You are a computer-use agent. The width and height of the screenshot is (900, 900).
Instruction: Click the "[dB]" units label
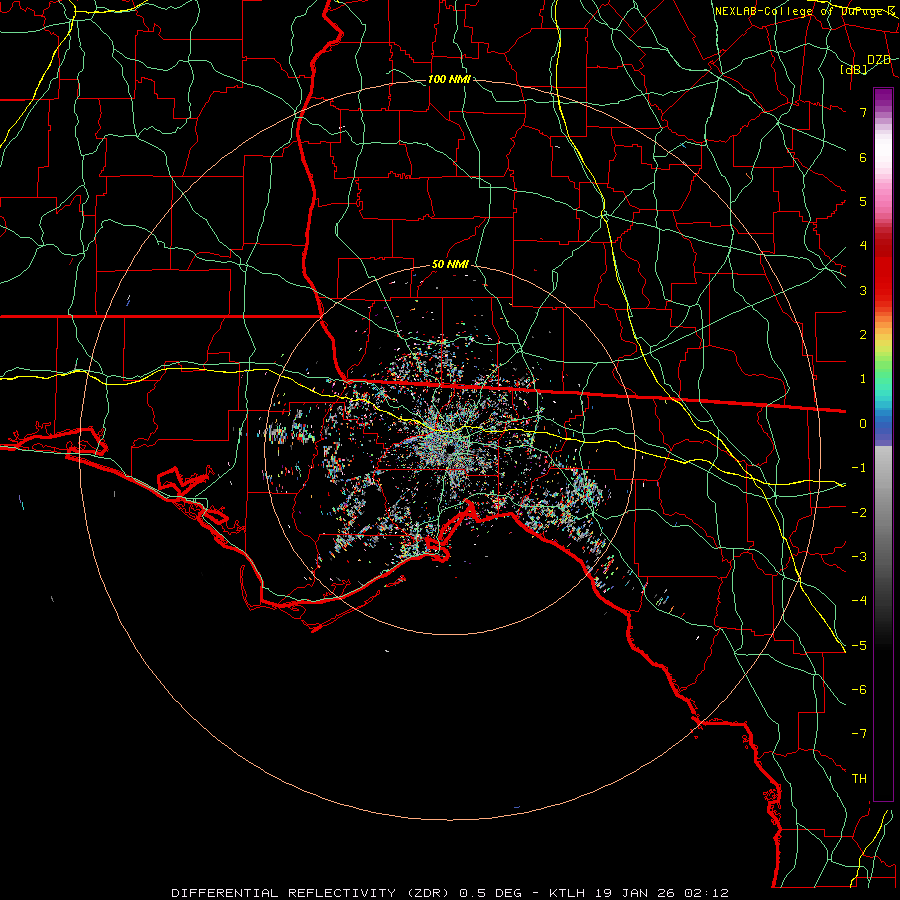854,70
